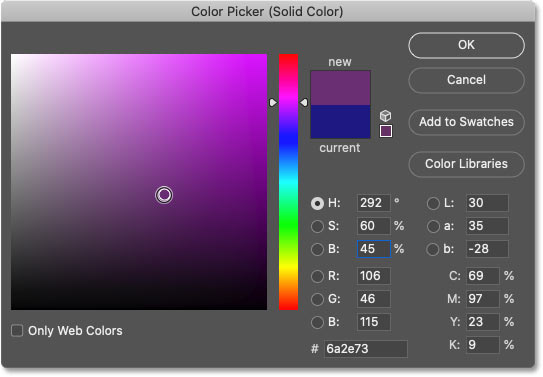Click Add to Swatches button
Image resolution: width=543 pixels, height=377 pixels.
point(466,122)
